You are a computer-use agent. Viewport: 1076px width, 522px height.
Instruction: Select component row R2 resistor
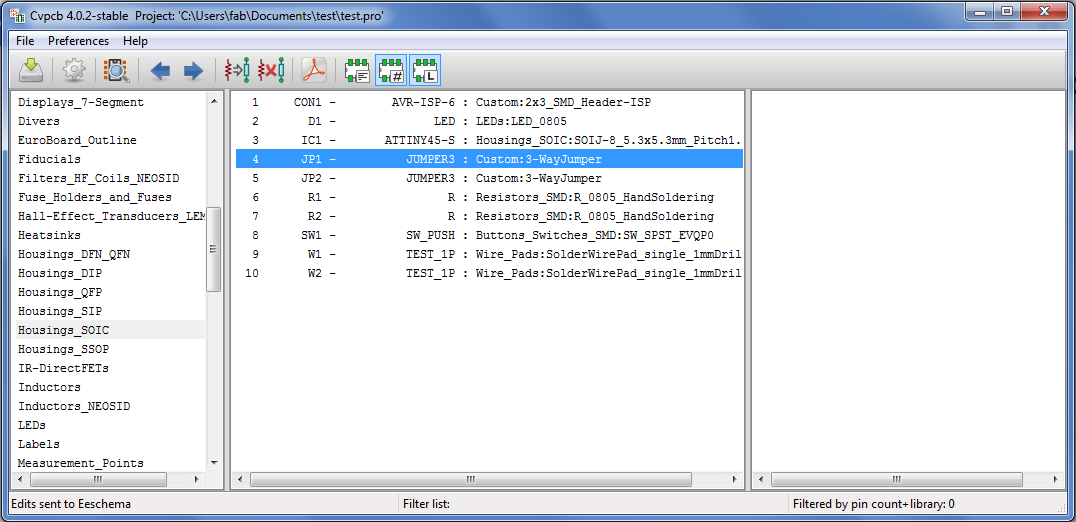point(489,217)
